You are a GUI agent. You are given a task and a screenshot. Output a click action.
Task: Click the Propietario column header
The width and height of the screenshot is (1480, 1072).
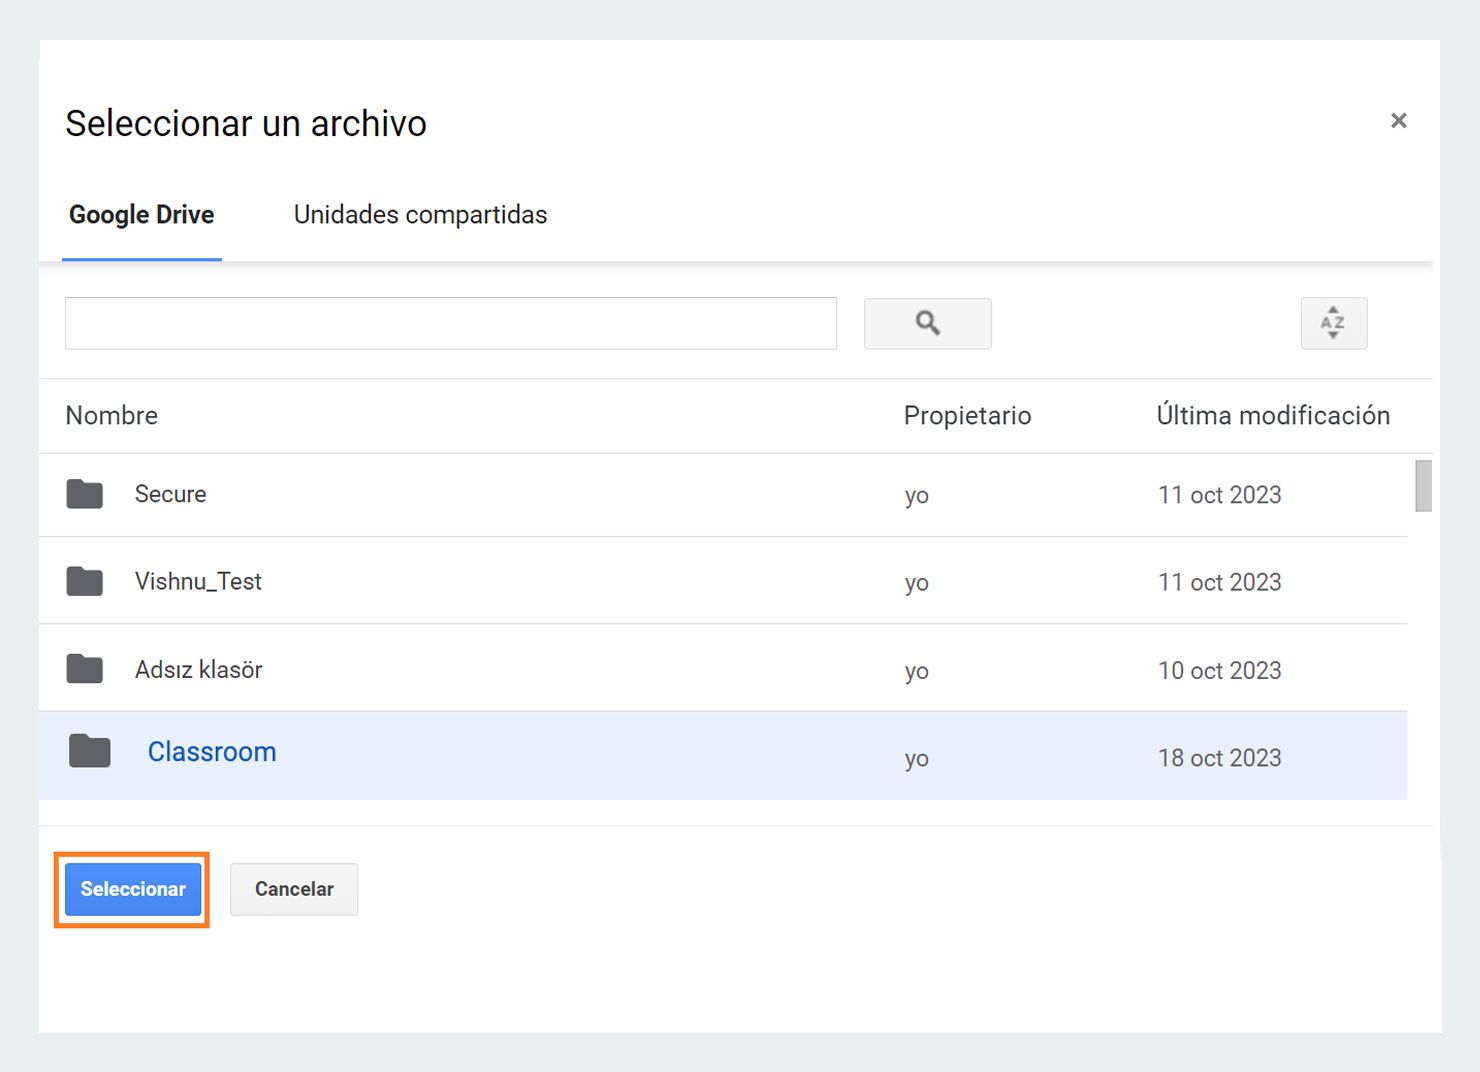(x=967, y=415)
